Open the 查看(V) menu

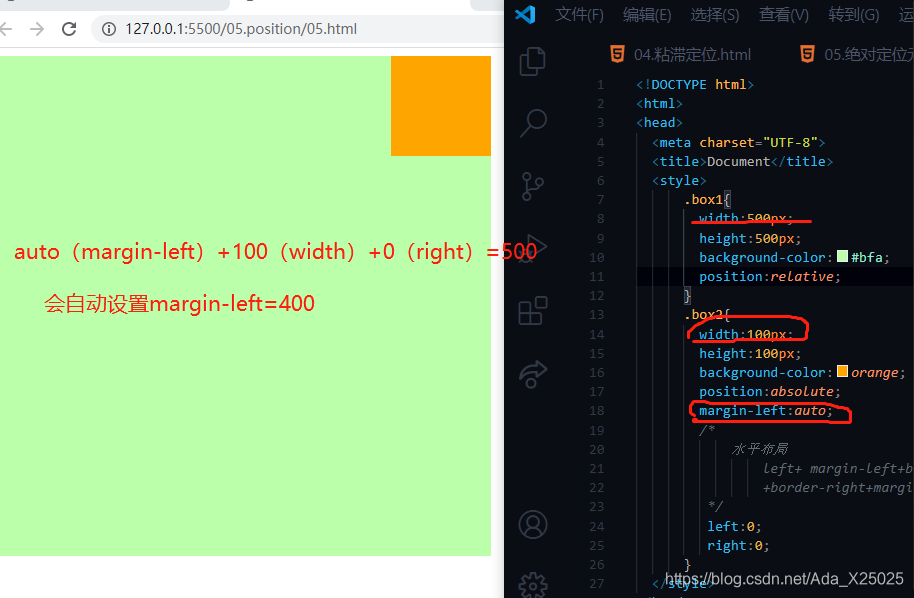point(784,14)
